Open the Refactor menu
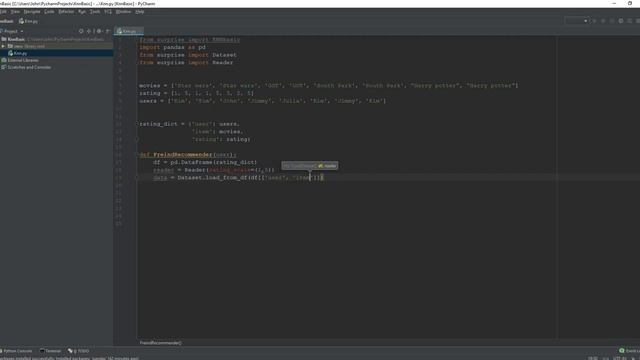The width and height of the screenshot is (640, 360). pyautogui.click(x=66, y=12)
